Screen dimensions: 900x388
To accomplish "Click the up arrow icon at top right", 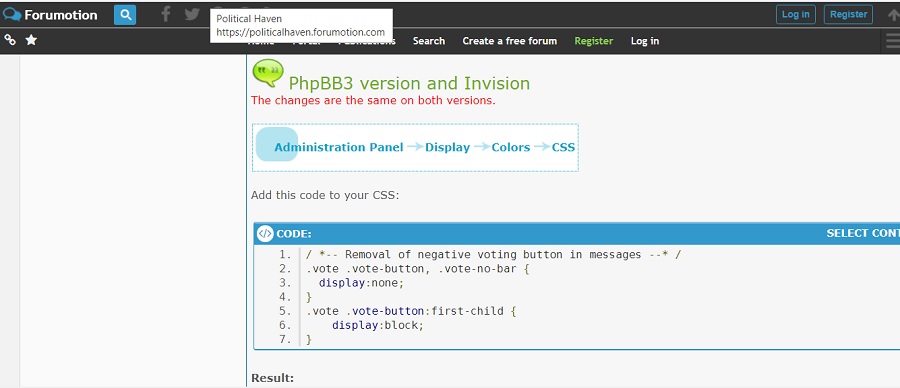I will (x=893, y=15).
